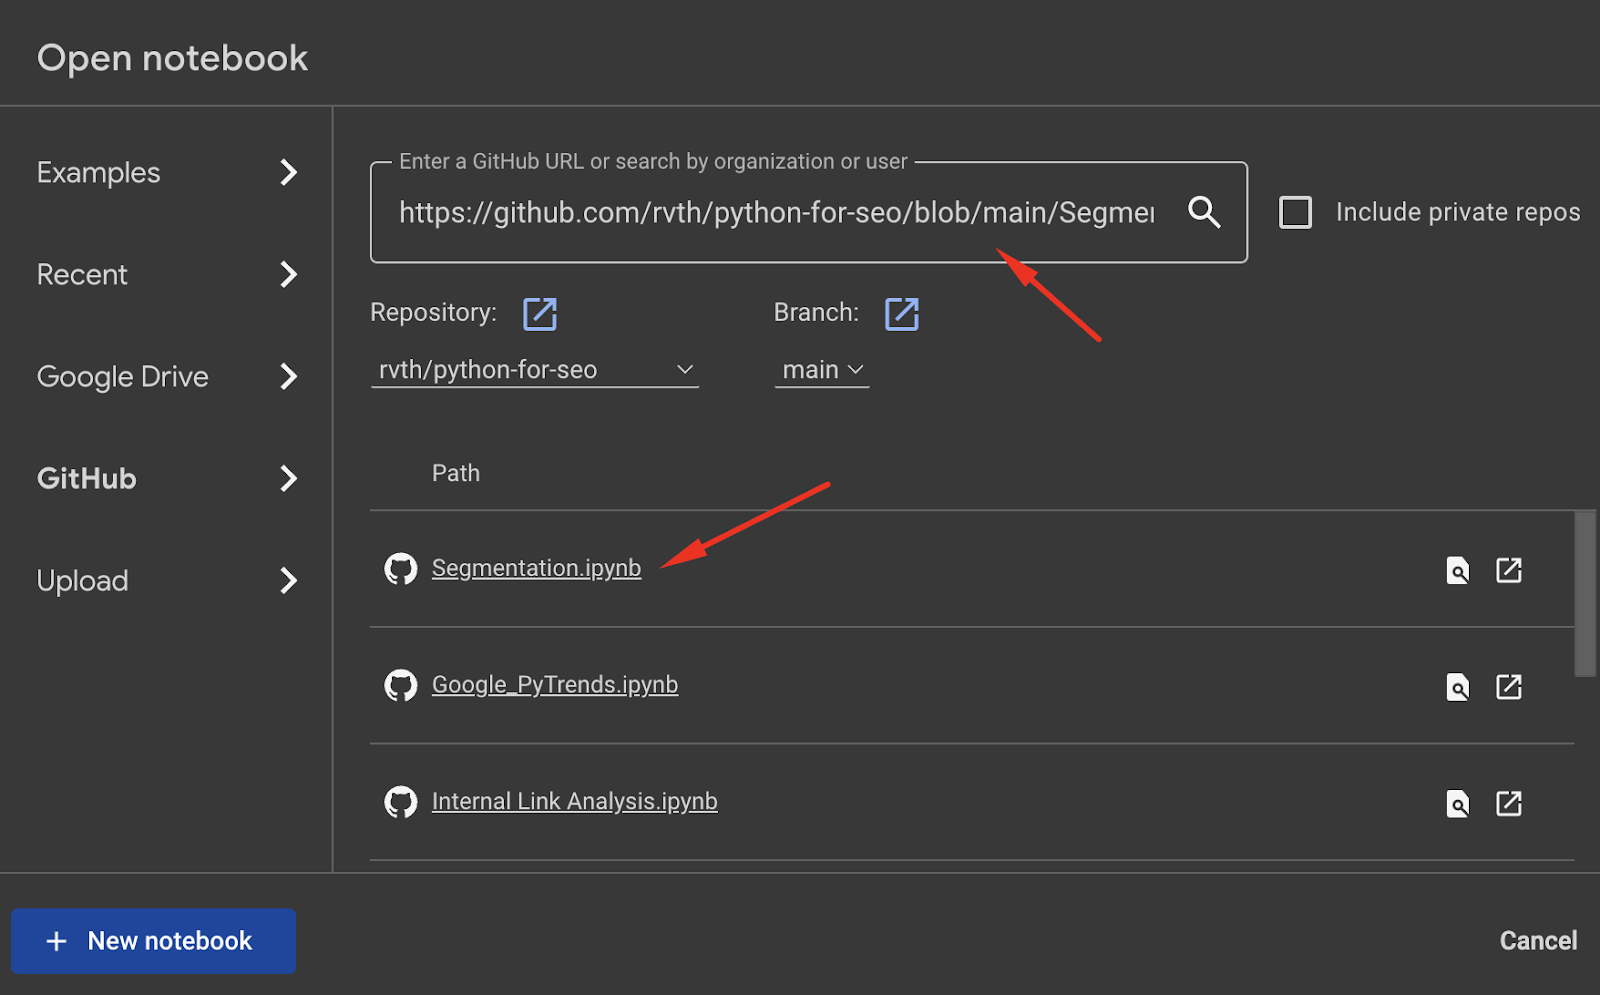Open Internal Link Analysis.ipynb in new tab icon
Screen dimensions: 1600x995
(1509, 803)
